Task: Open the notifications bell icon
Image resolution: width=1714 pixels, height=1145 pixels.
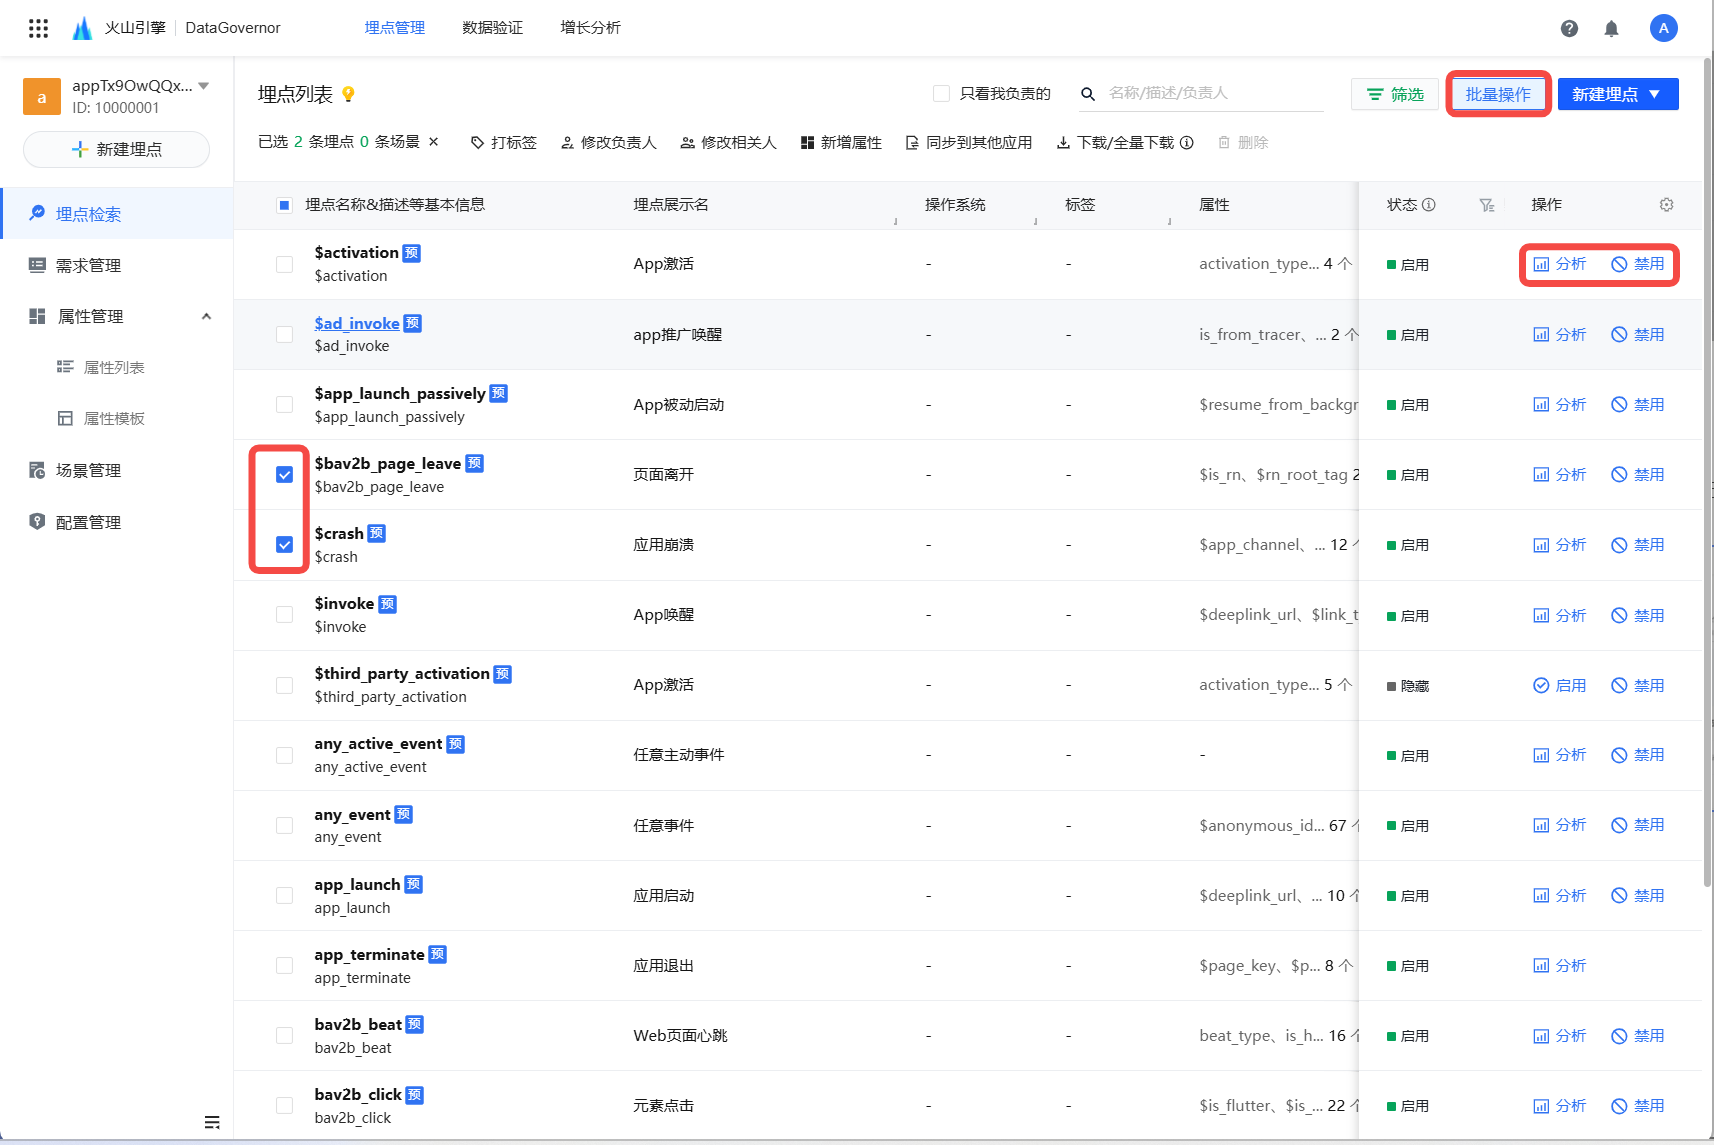Action: (x=1611, y=28)
